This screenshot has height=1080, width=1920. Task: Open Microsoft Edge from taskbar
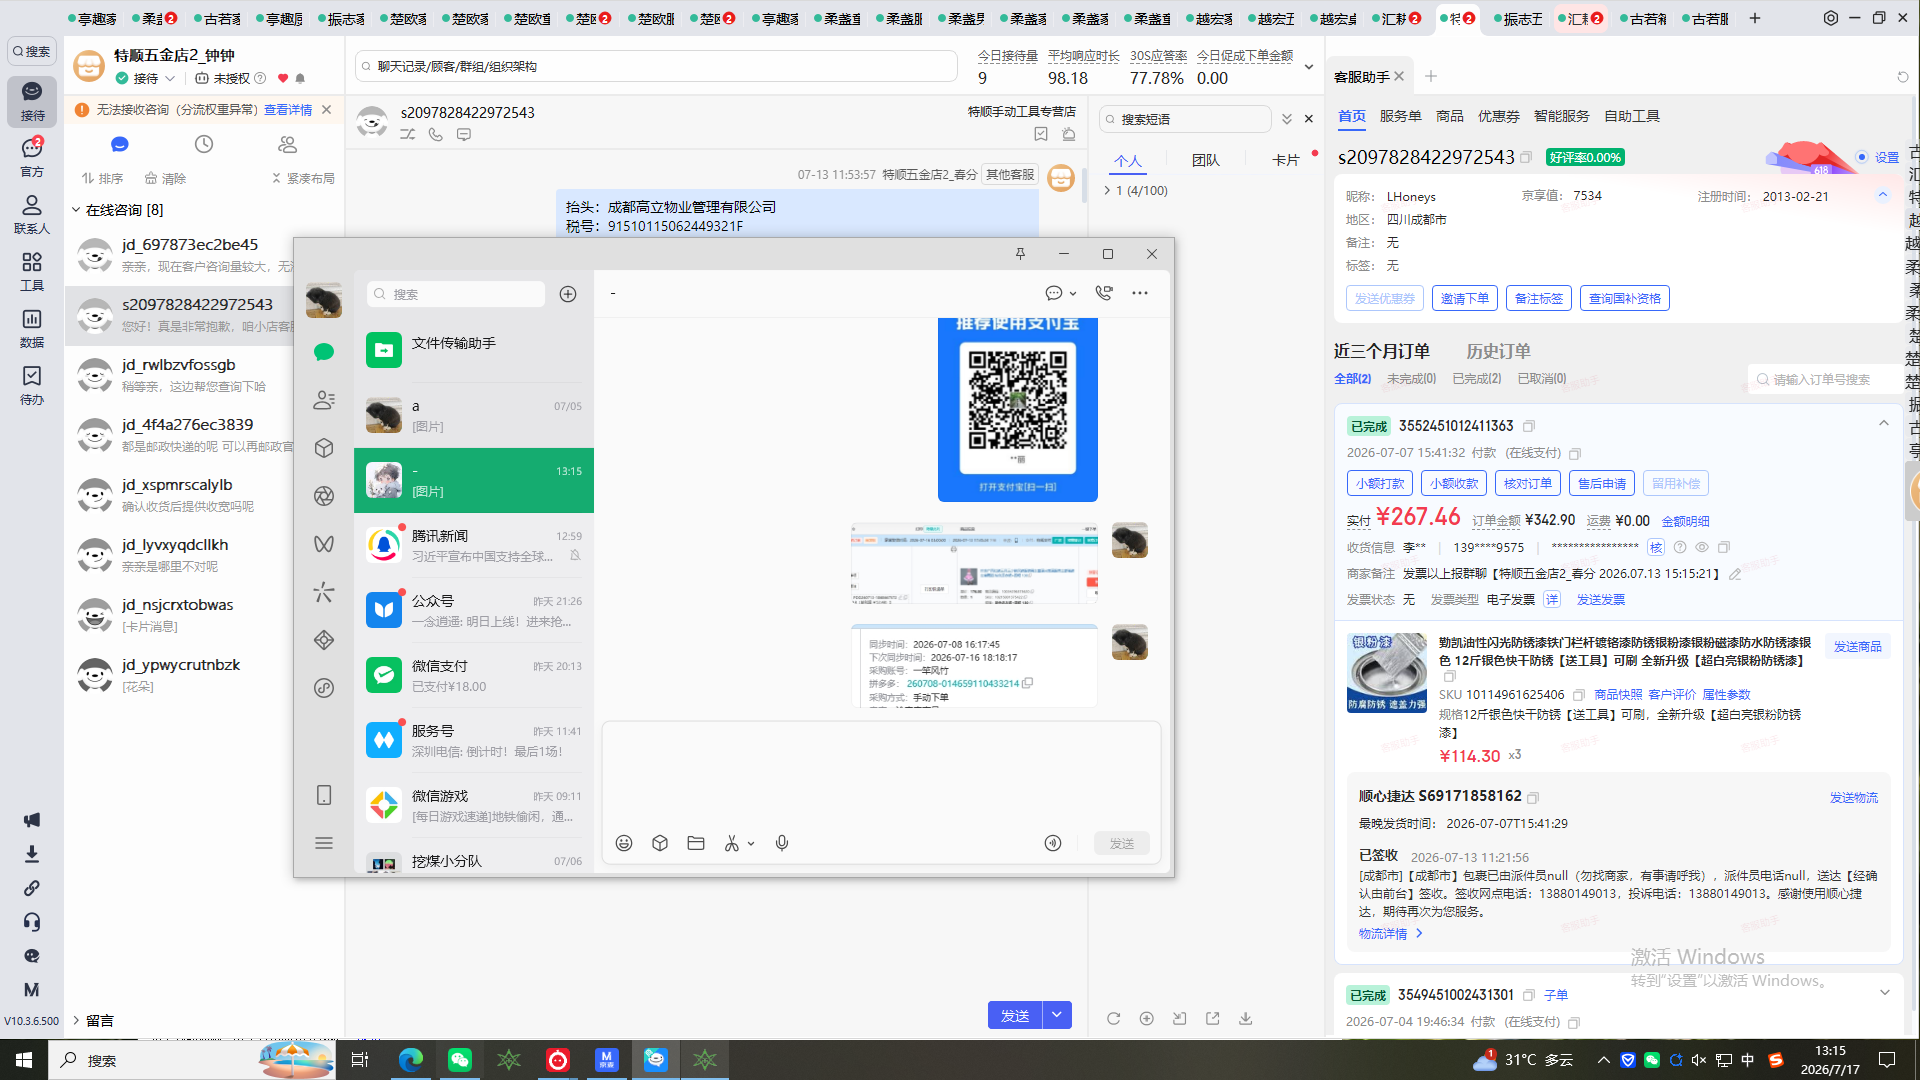[410, 1060]
